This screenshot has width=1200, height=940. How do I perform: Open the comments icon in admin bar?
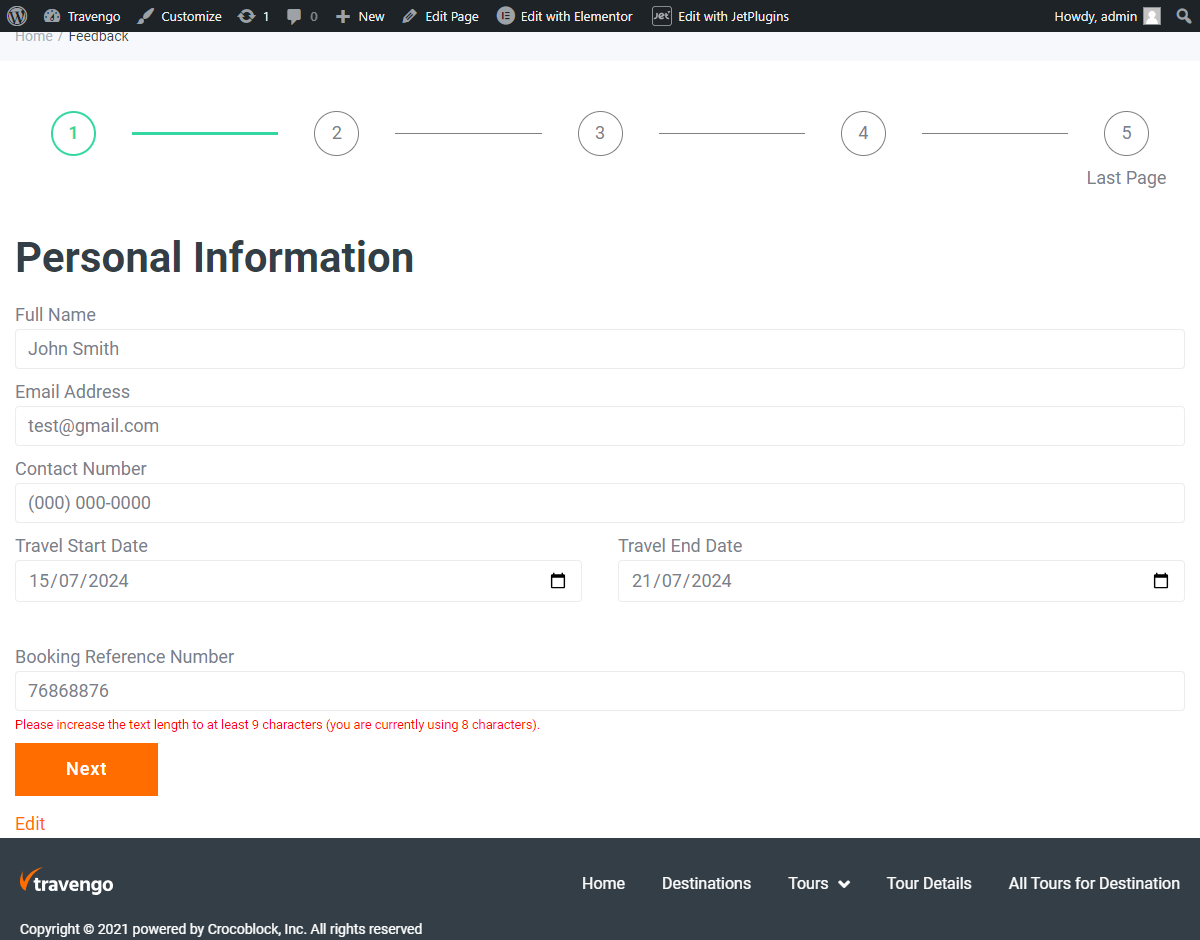click(x=300, y=15)
